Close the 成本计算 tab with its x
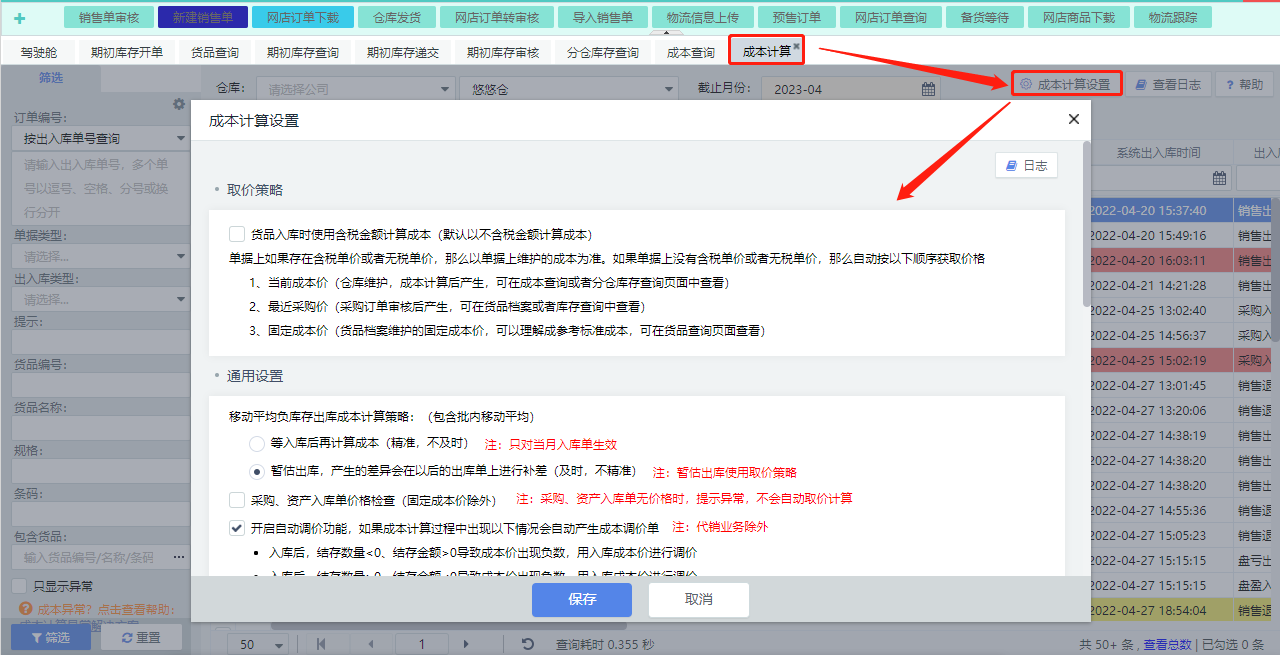This screenshot has width=1280, height=655. [797, 46]
